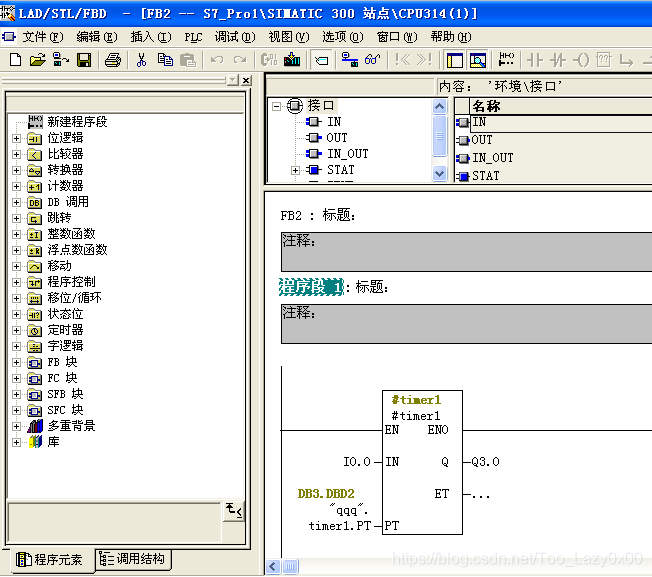Screen dimensions: 652x577
Task: Select the 浮点数函数 tree item
Action: point(77,250)
